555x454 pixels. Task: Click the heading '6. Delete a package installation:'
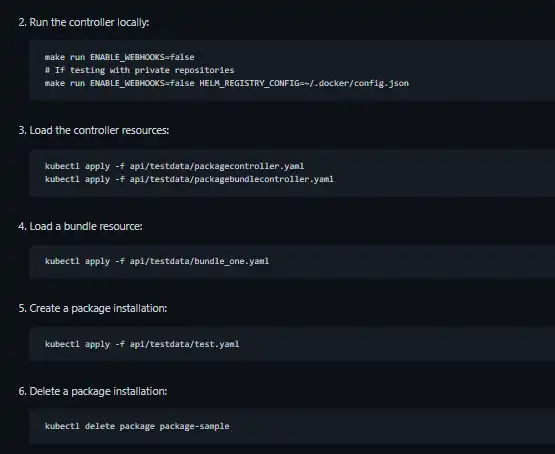tap(93, 391)
